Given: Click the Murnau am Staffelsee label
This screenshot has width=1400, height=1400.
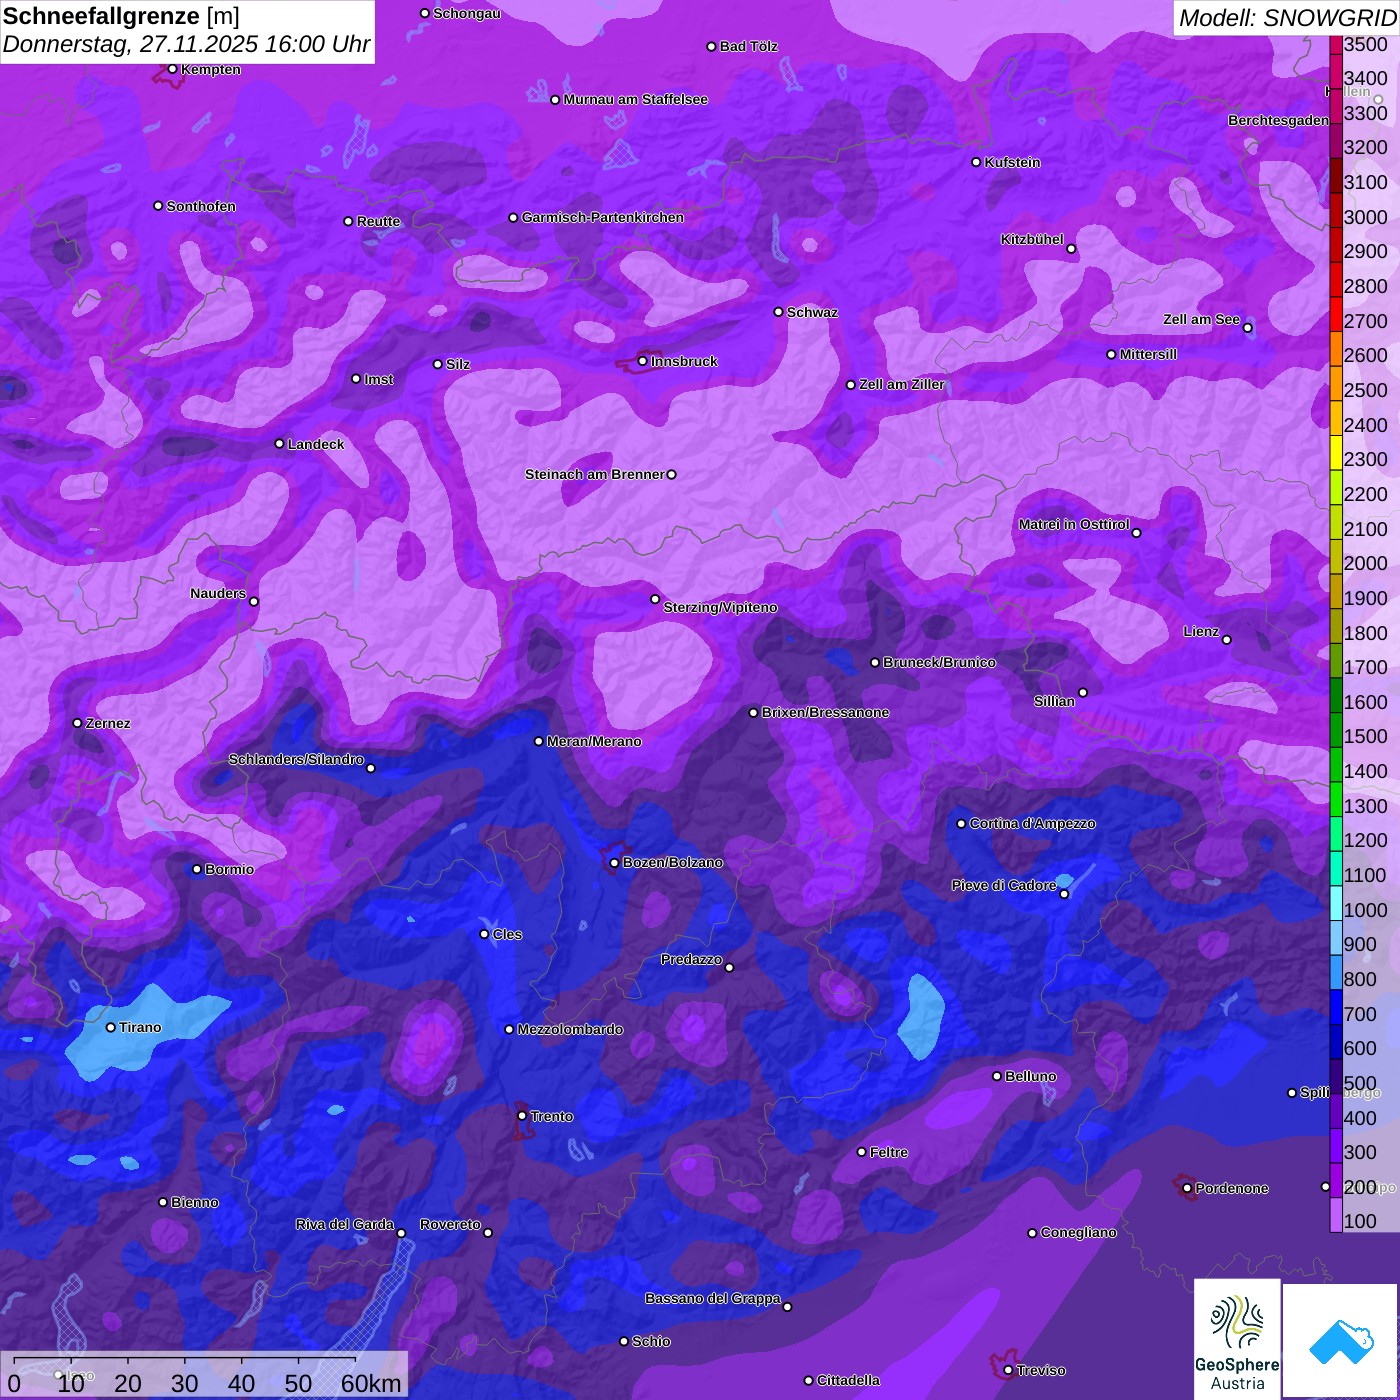Looking at the screenshot, I should (635, 99).
